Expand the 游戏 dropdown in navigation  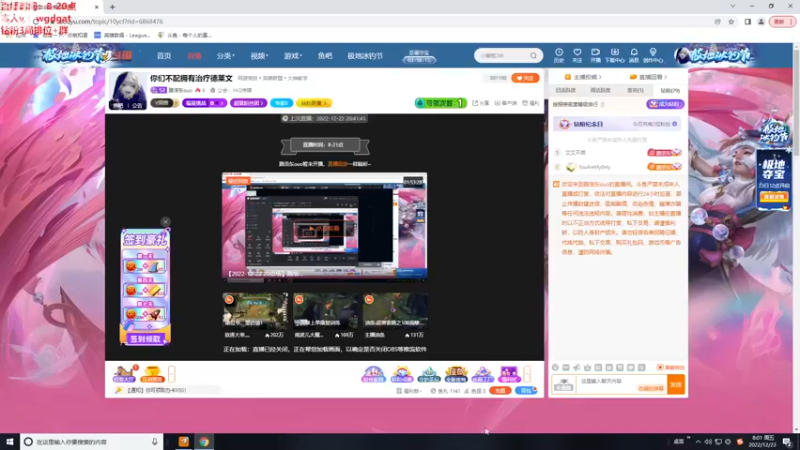point(293,56)
